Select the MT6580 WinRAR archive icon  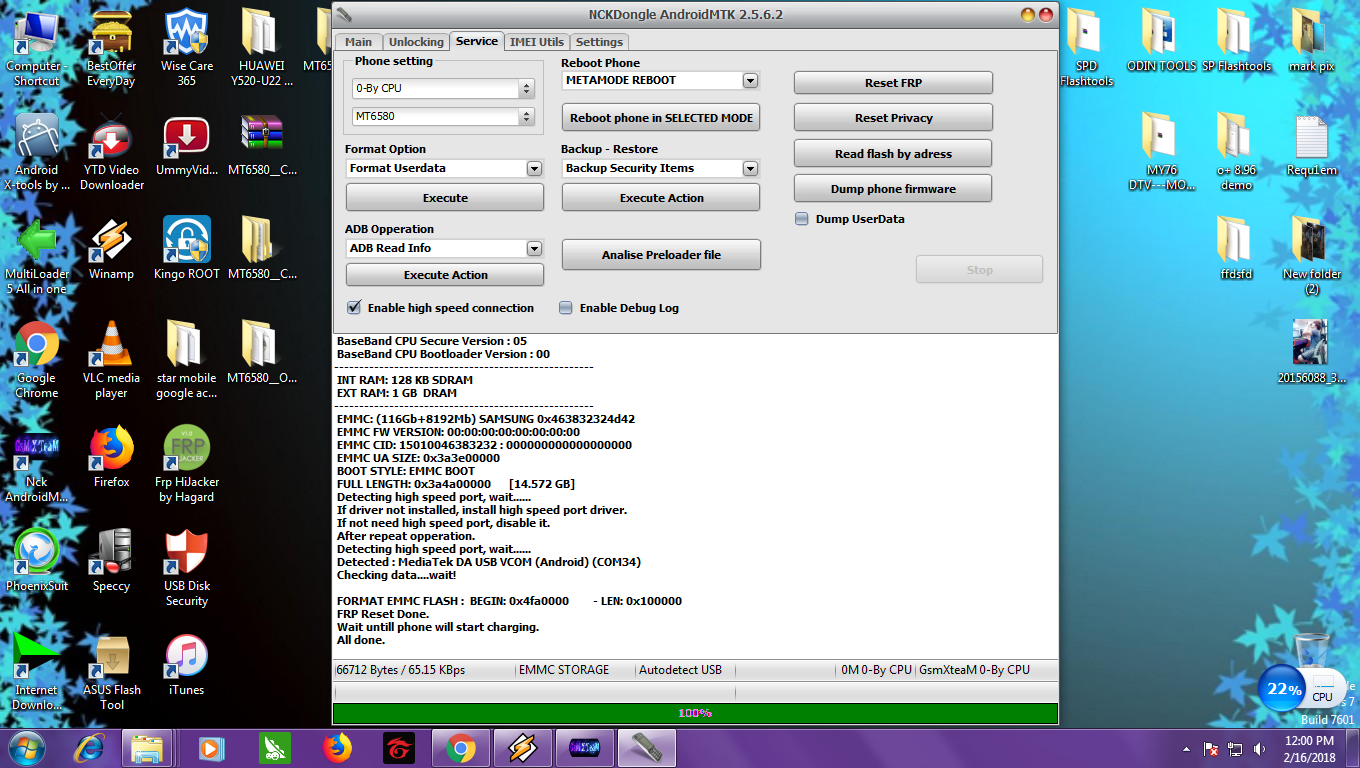pos(261,144)
